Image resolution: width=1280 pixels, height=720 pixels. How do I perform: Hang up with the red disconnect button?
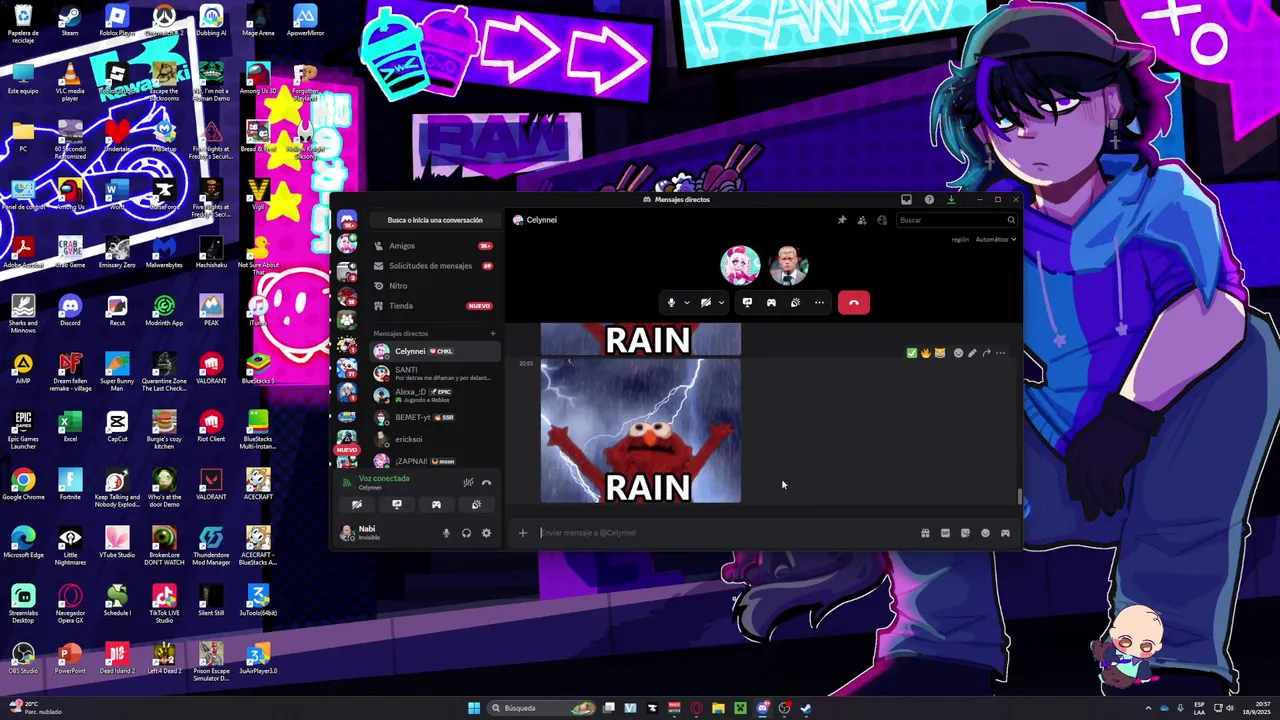point(854,303)
